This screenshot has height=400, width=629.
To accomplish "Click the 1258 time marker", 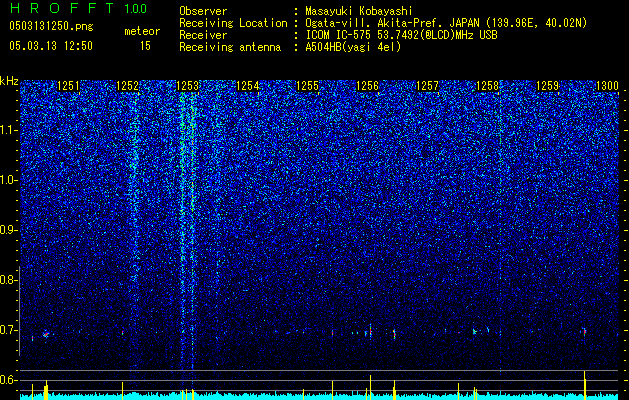I will (487, 85).
